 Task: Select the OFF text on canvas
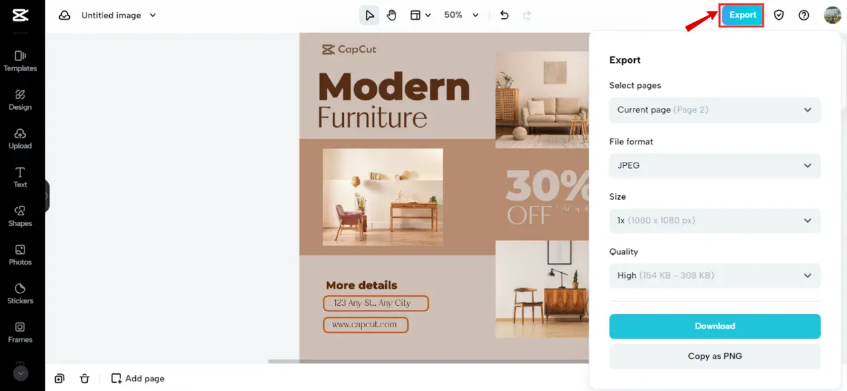click(x=529, y=215)
